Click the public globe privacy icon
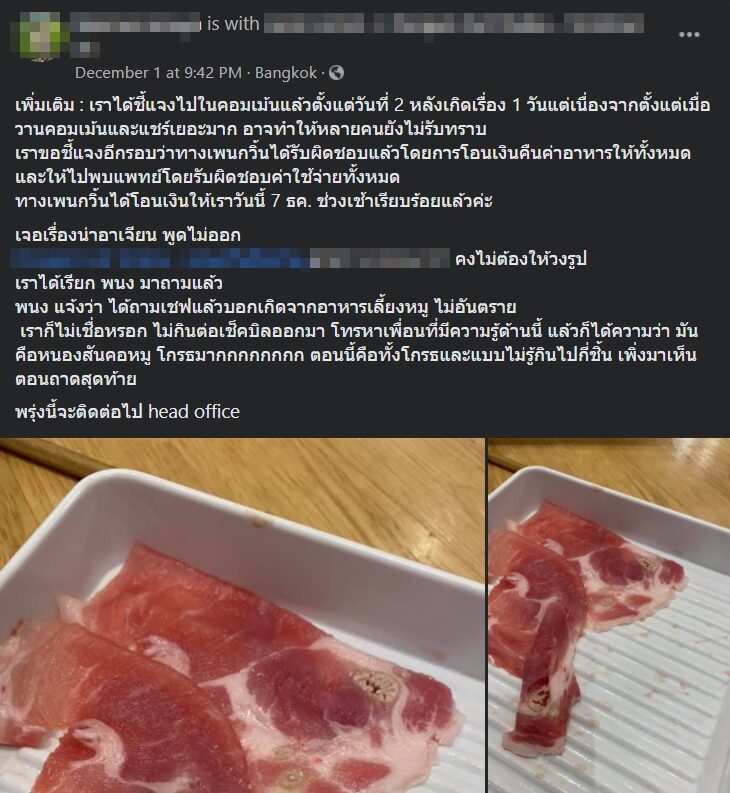The image size is (730, 793). [336, 73]
